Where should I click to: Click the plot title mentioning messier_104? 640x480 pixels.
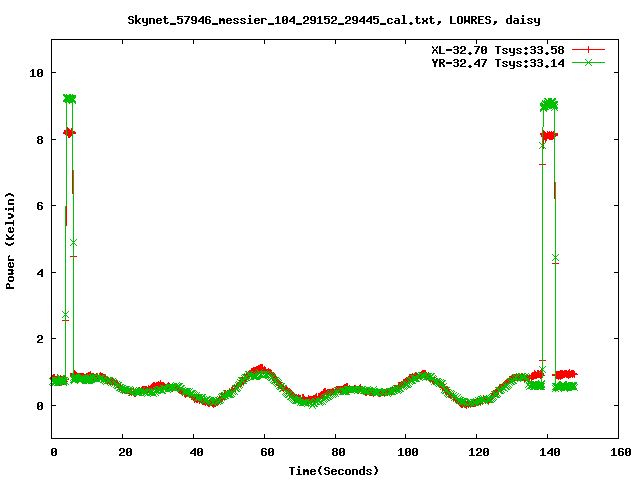coord(334,20)
